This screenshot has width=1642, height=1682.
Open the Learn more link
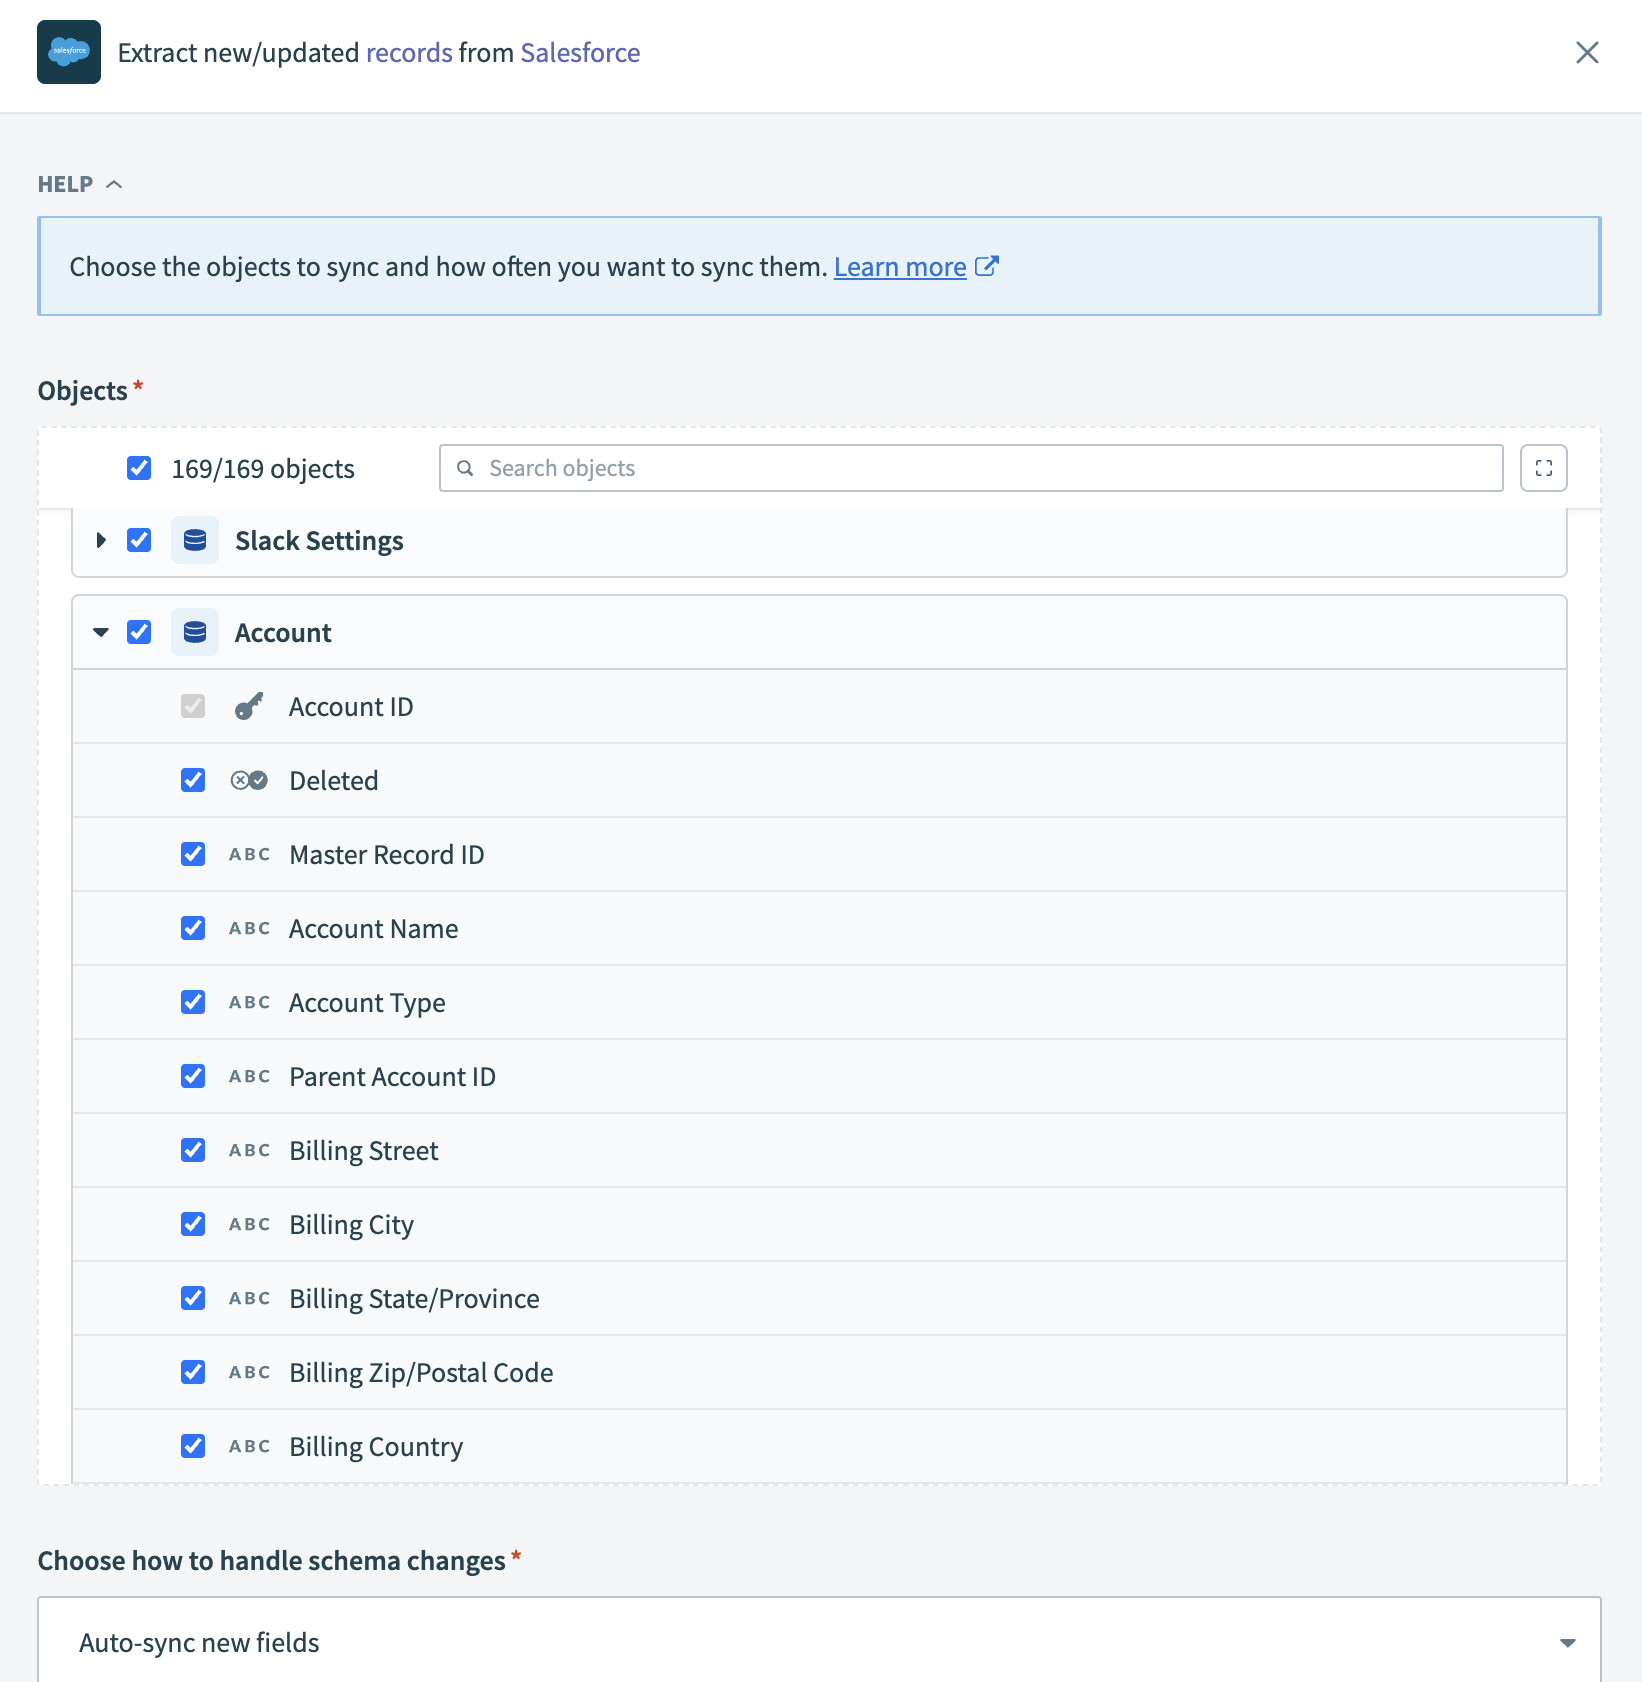[899, 267]
